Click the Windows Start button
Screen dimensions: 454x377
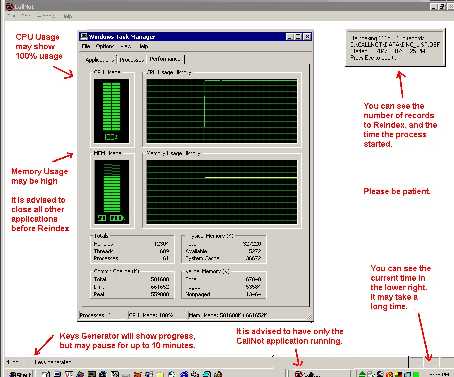tap(19, 374)
